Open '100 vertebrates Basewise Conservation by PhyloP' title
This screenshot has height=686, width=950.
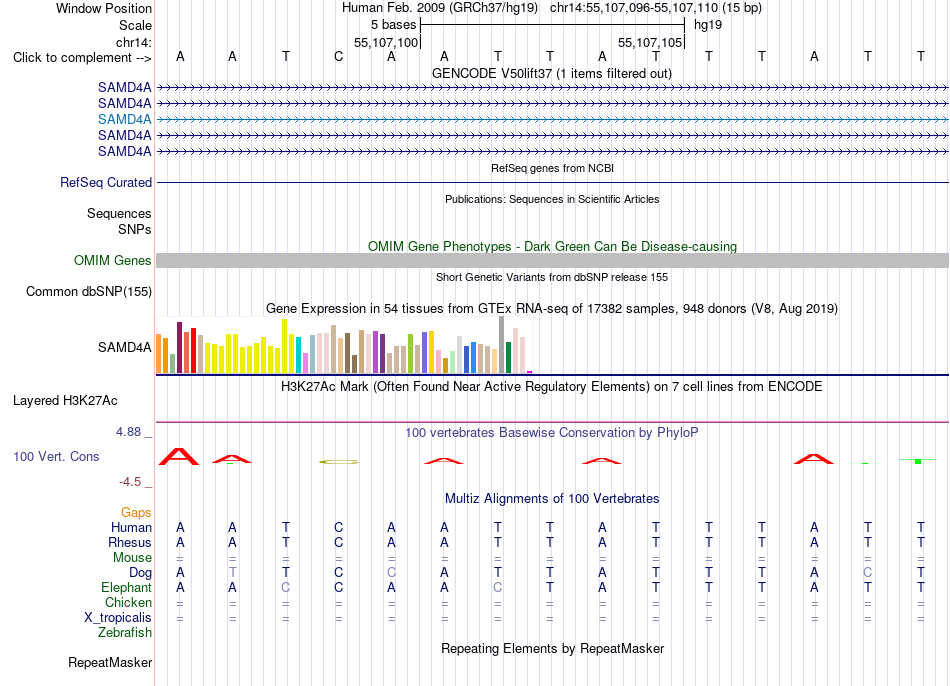(551, 433)
